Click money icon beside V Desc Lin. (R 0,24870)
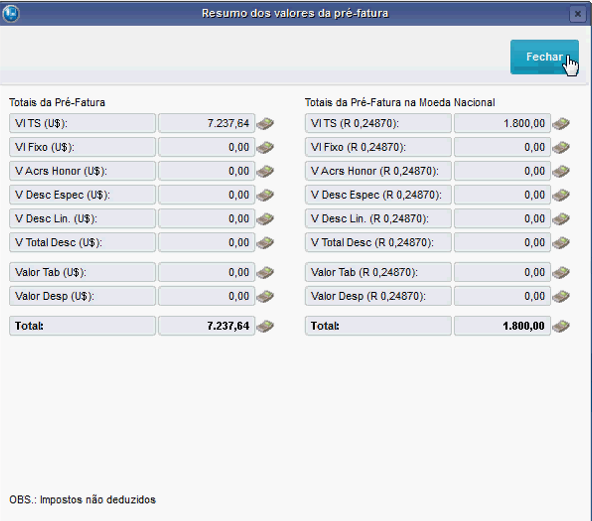Viewport: 592px width, 521px height. pos(561,219)
